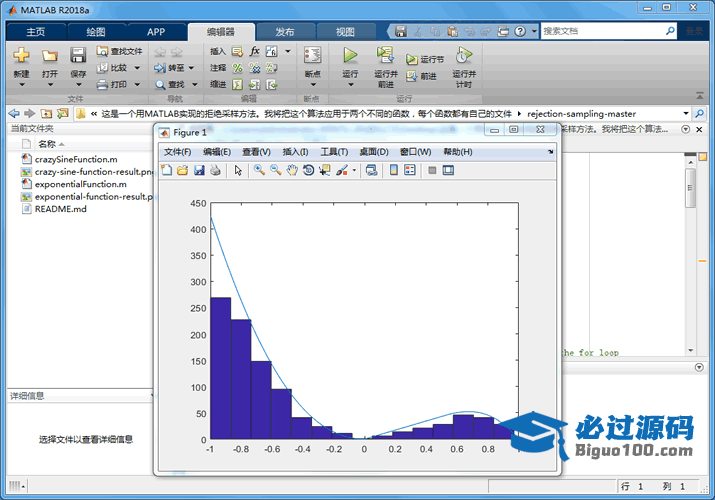Switch to the Publish (发布) tab
The height and width of the screenshot is (500, 715).
285,32
